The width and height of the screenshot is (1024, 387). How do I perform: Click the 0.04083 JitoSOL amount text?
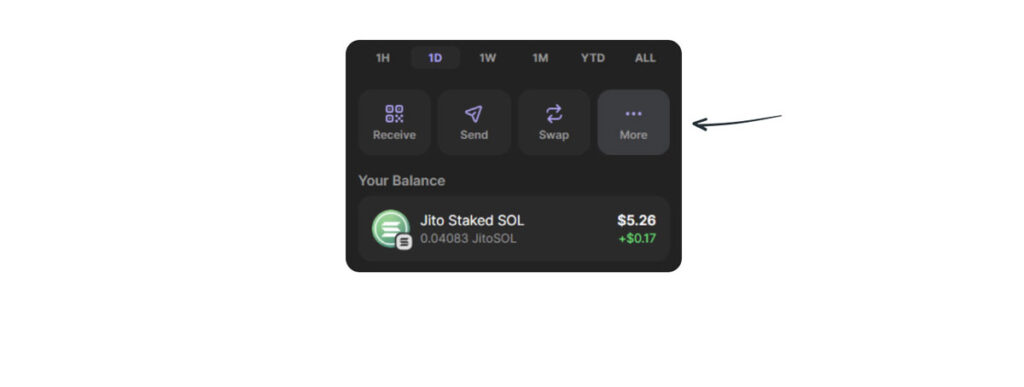click(x=468, y=239)
